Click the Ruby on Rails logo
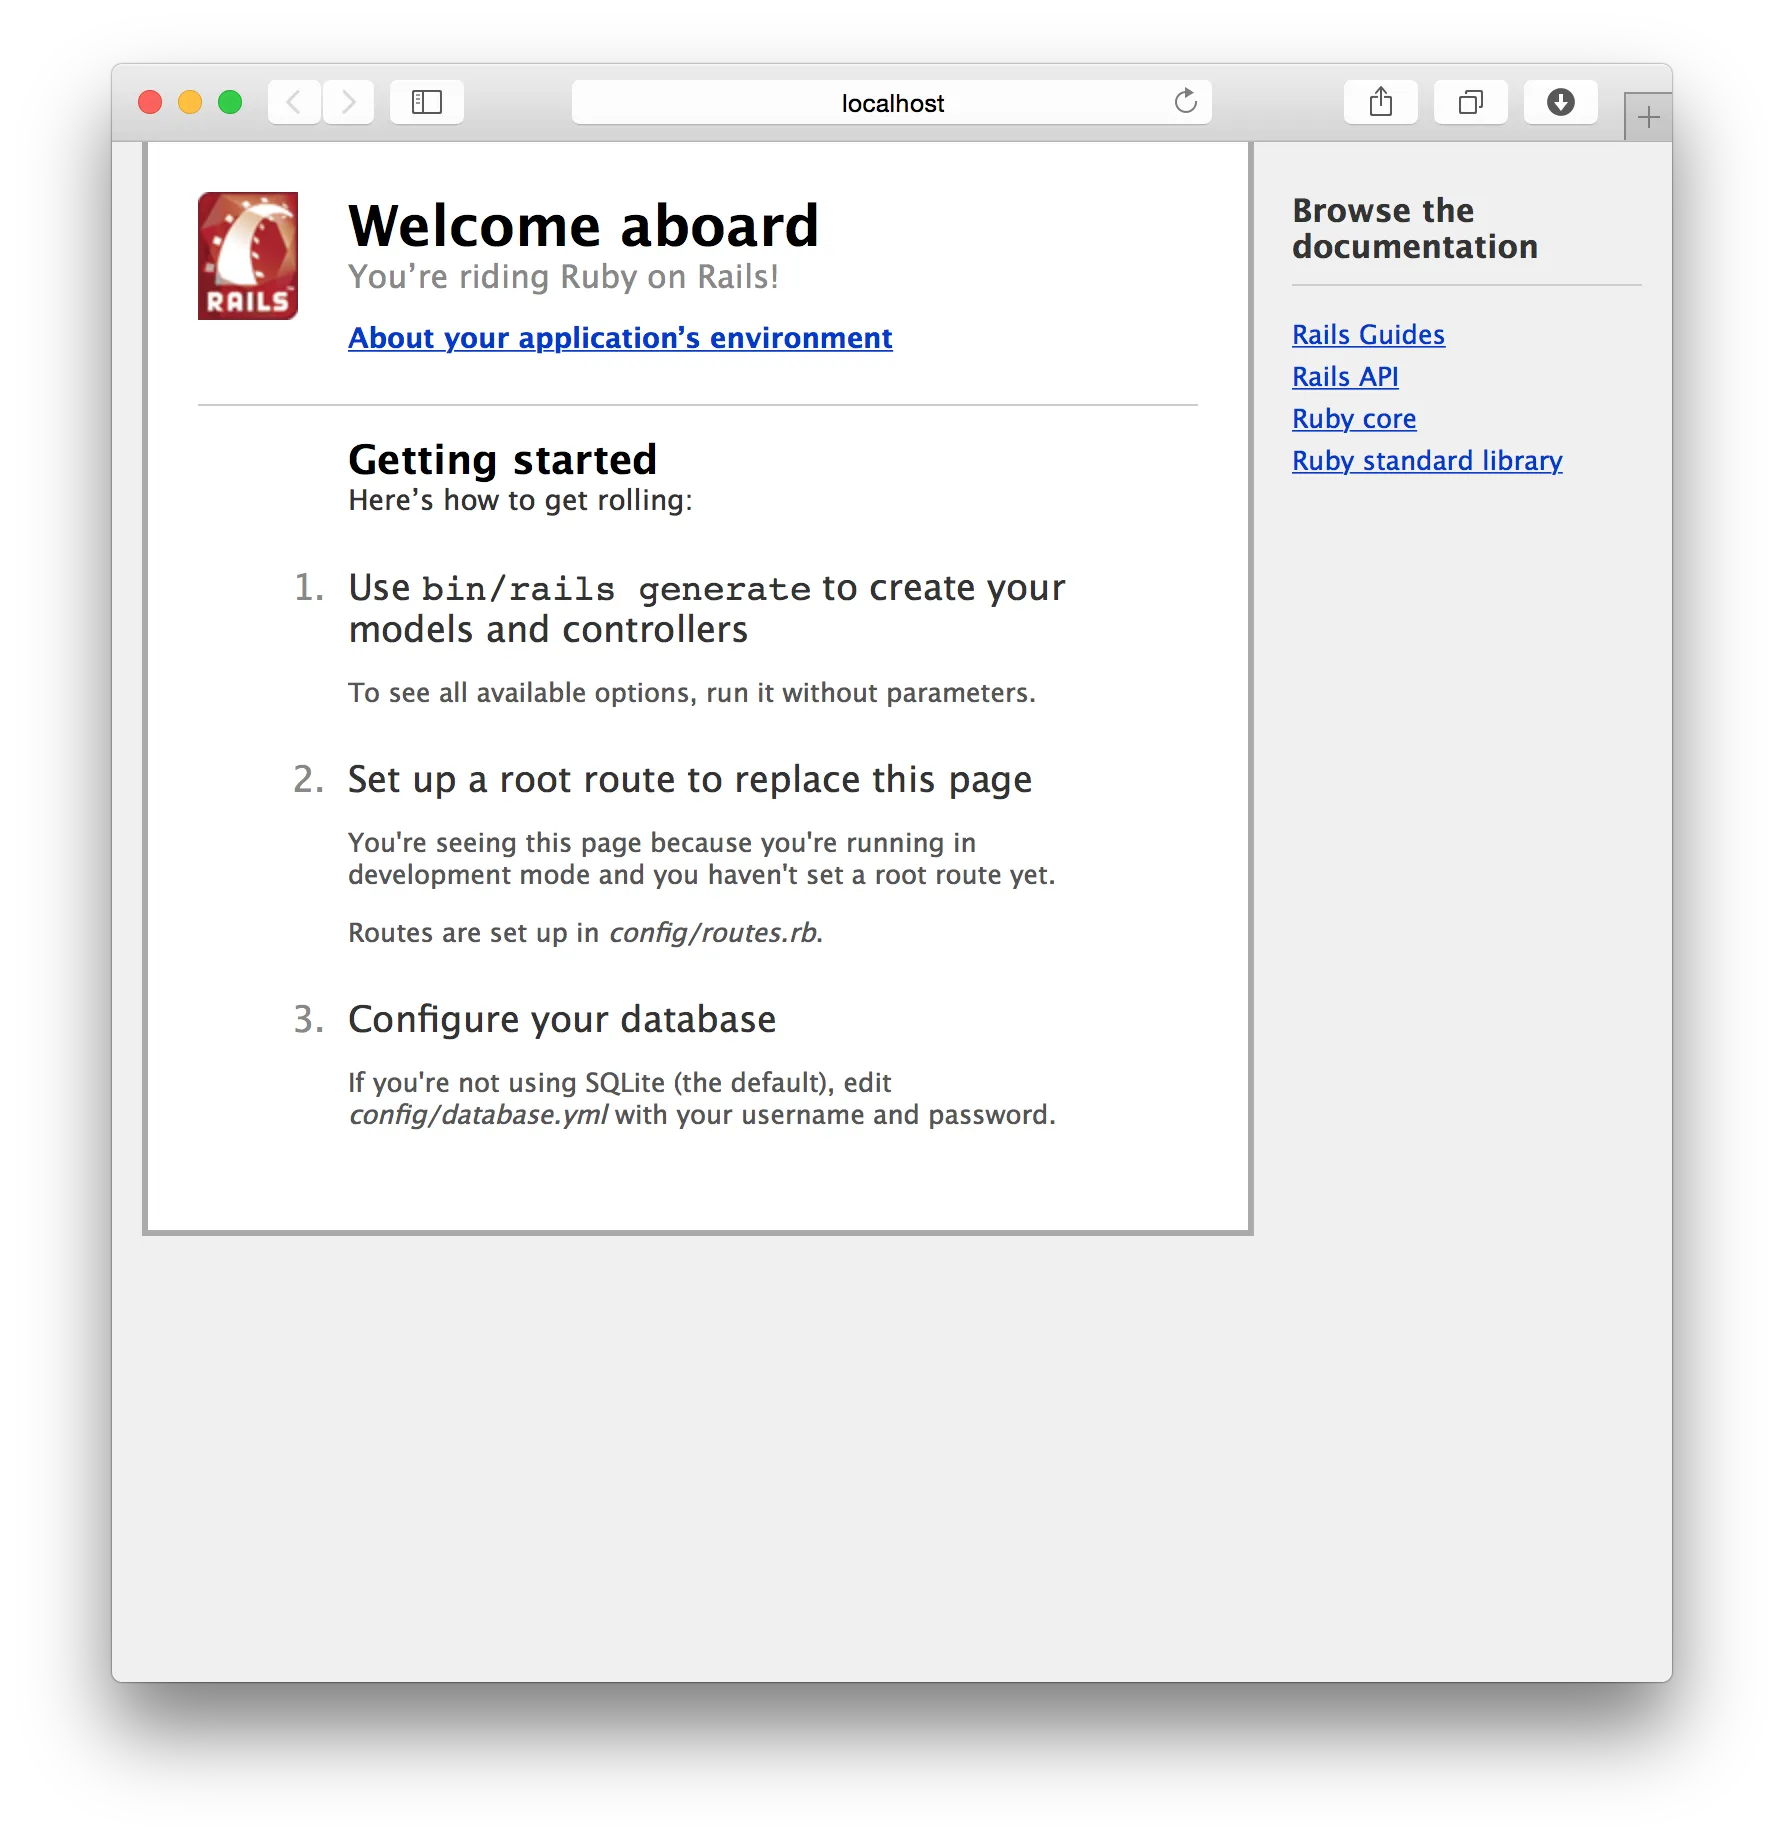The image size is (1784, 1842). 247,255
